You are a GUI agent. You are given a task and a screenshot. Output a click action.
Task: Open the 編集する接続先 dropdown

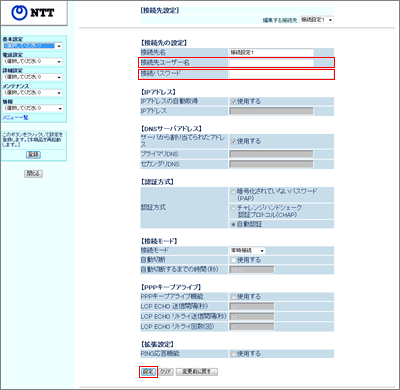317,20
